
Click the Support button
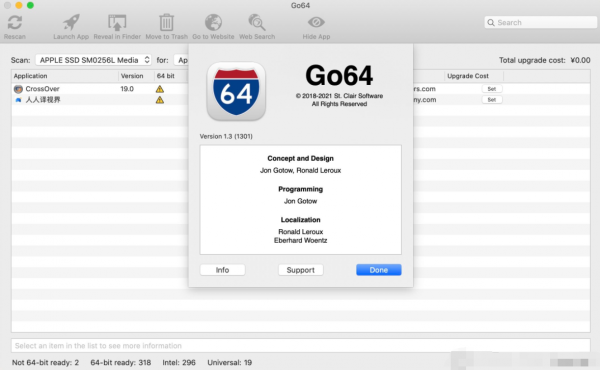(300, 270)
